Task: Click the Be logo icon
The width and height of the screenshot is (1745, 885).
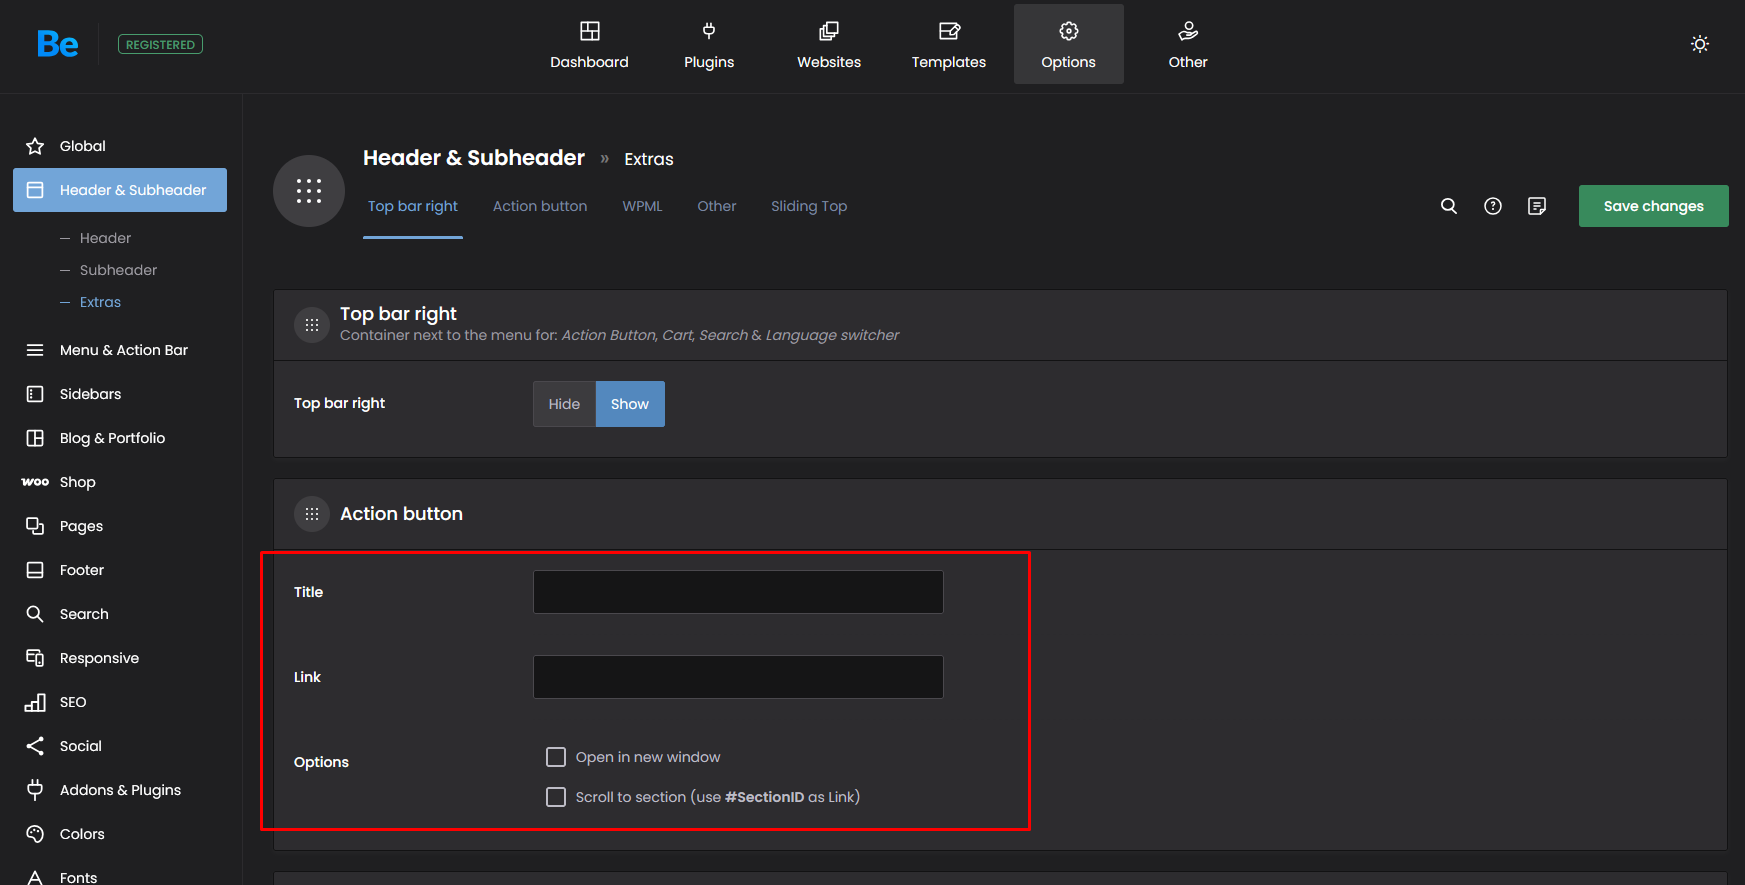Action: point(57,44)
